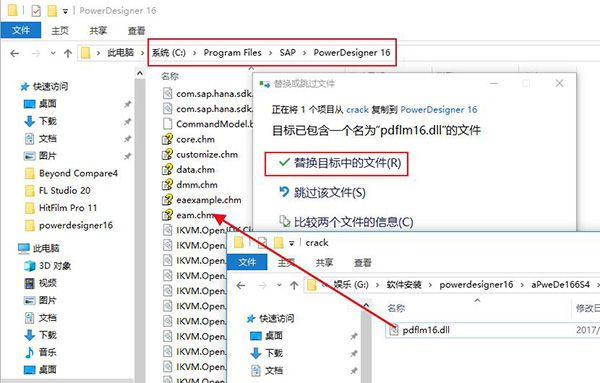The height and width of the screenshot is (383, 600).
Task: Go up one folder level with up arrow
Action: coord(68,53)
